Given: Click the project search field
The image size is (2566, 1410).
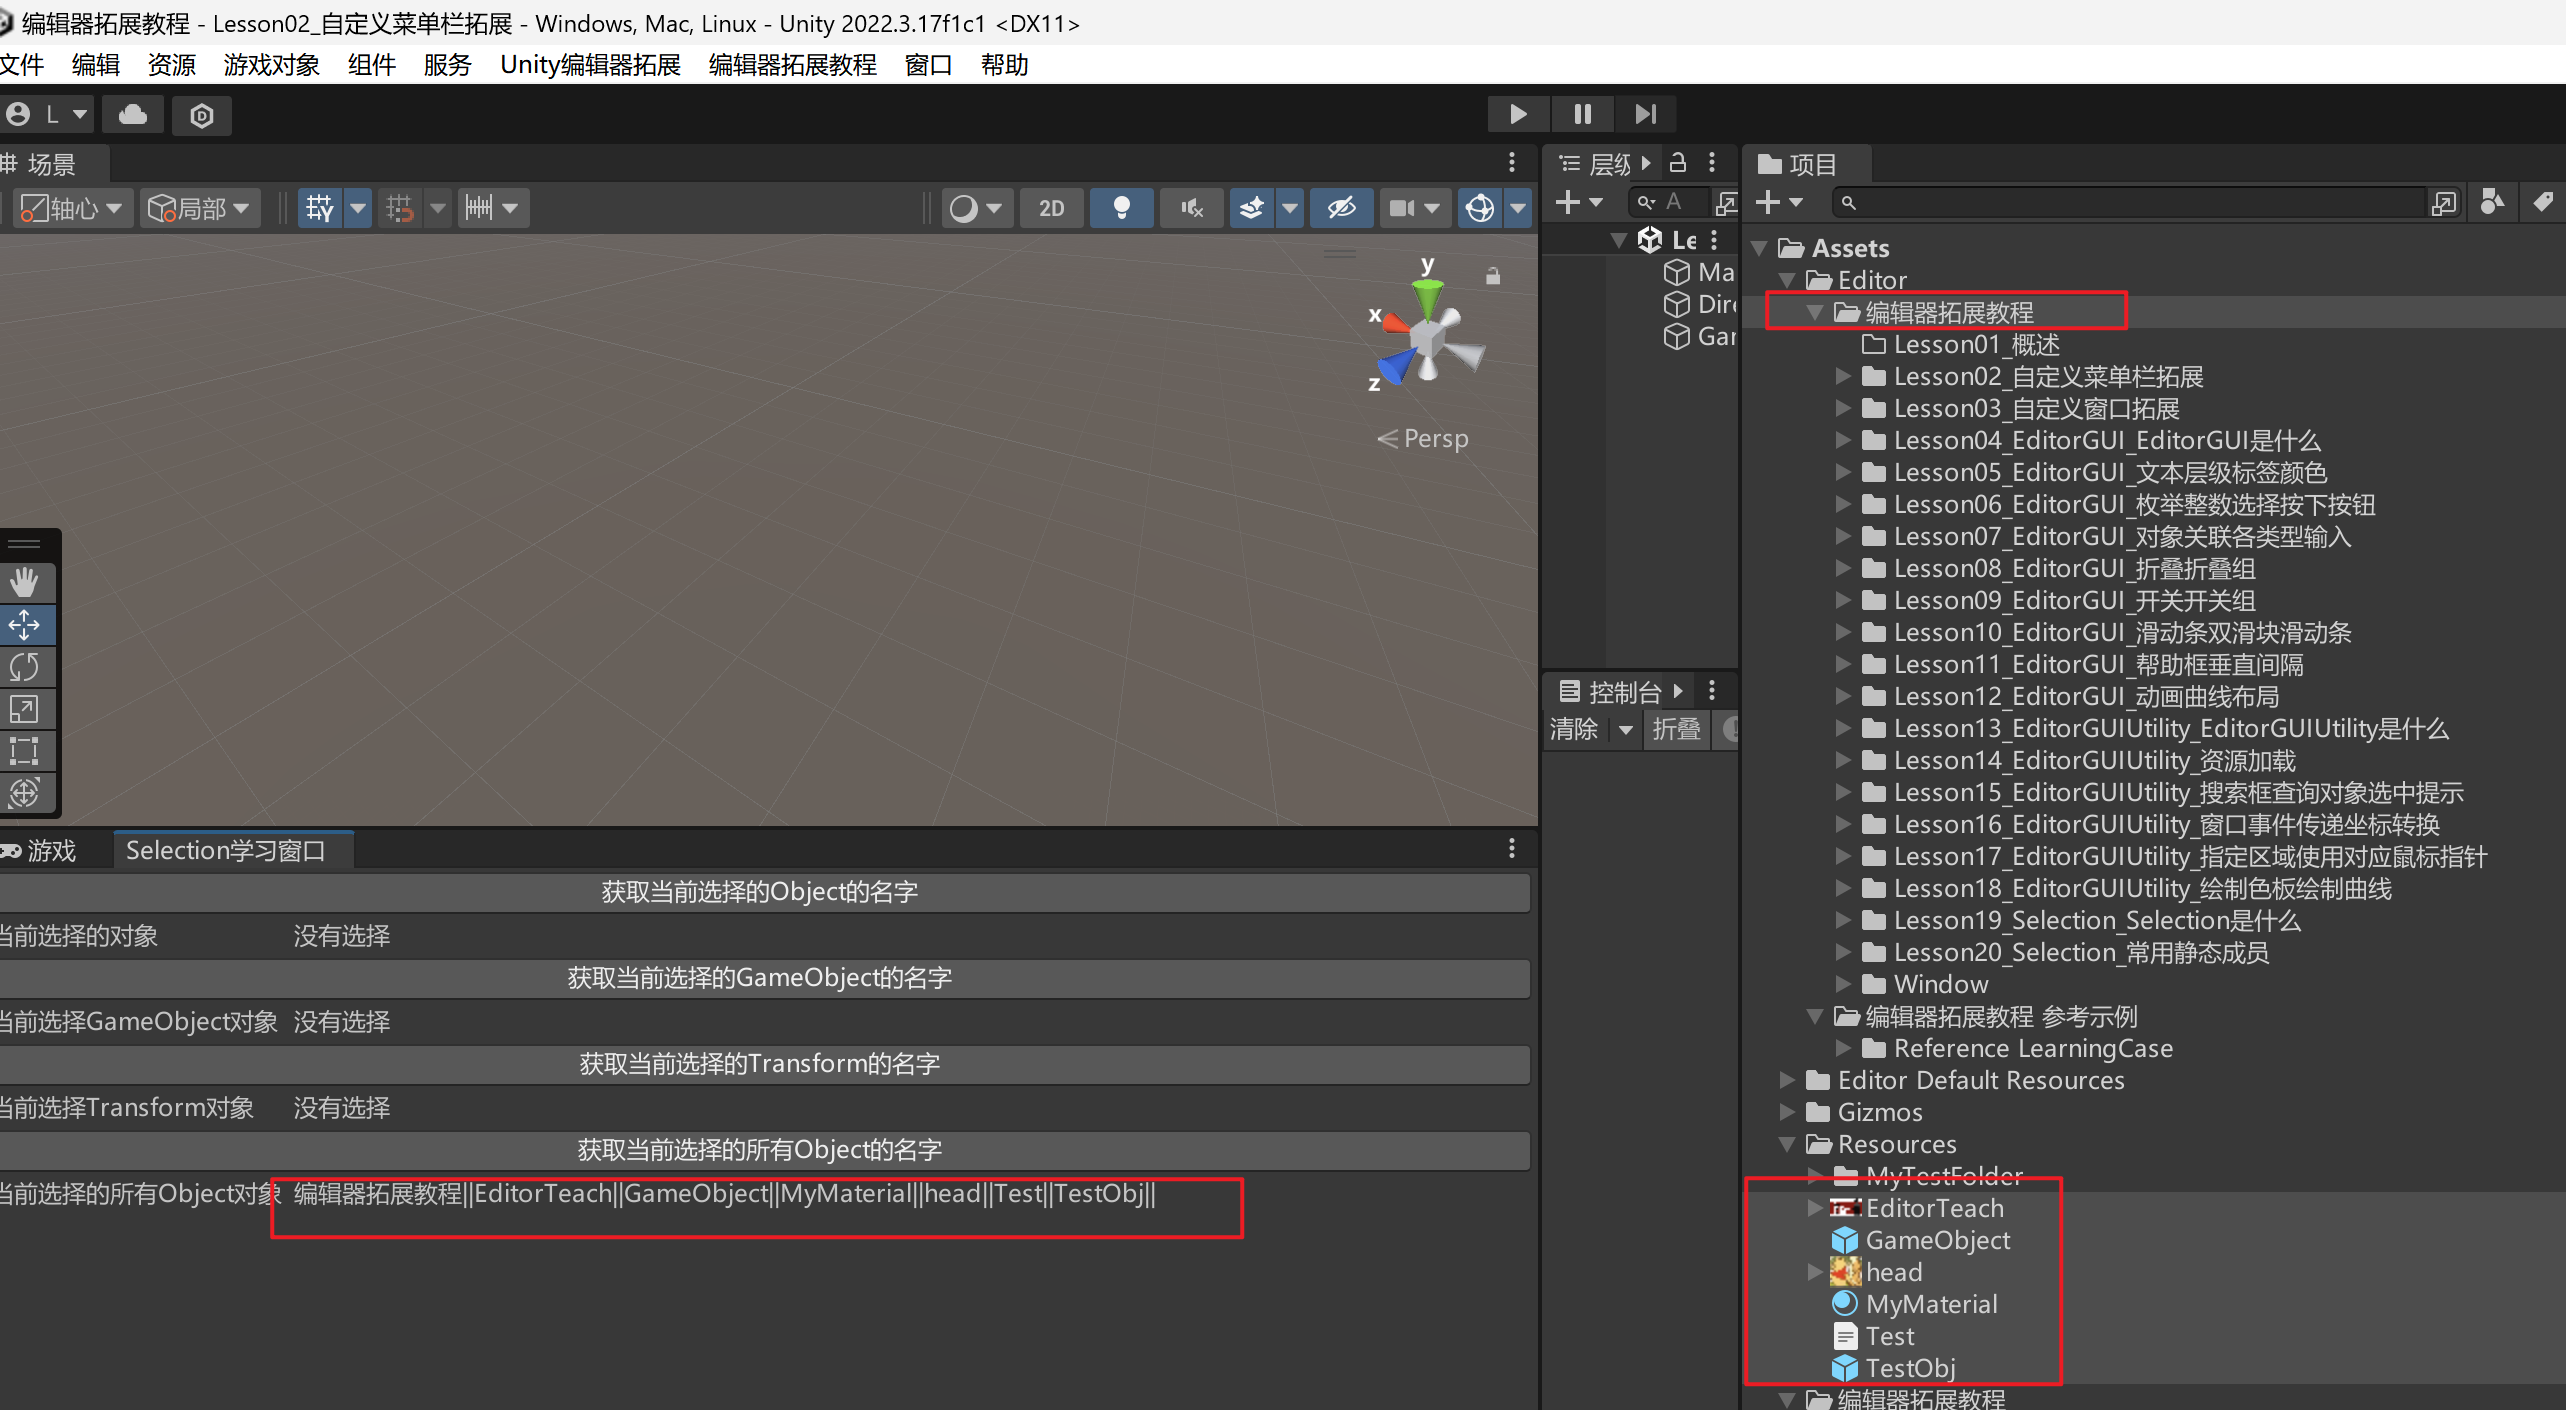Looking at the screenshot, I should coord(2130,203).
